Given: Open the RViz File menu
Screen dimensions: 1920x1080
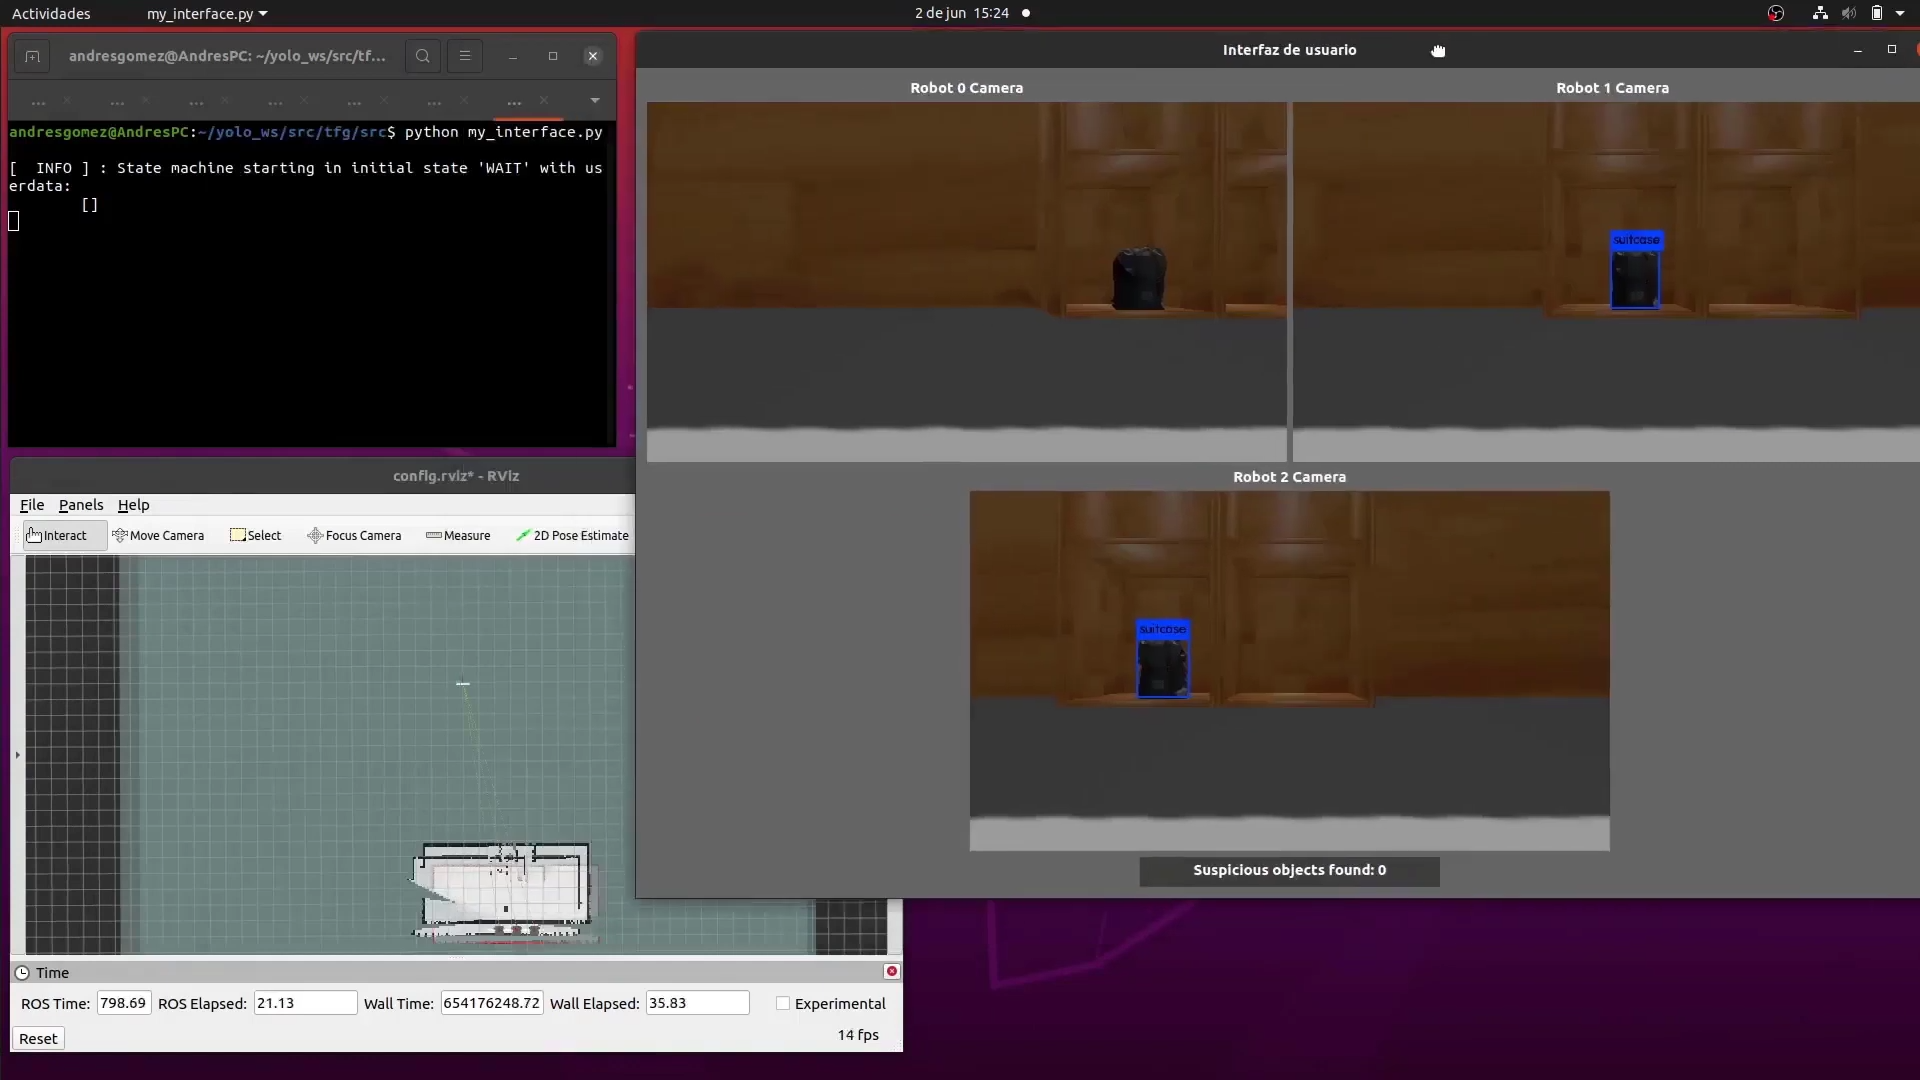Looking at the screenshot, I should [x=32, y=505].
